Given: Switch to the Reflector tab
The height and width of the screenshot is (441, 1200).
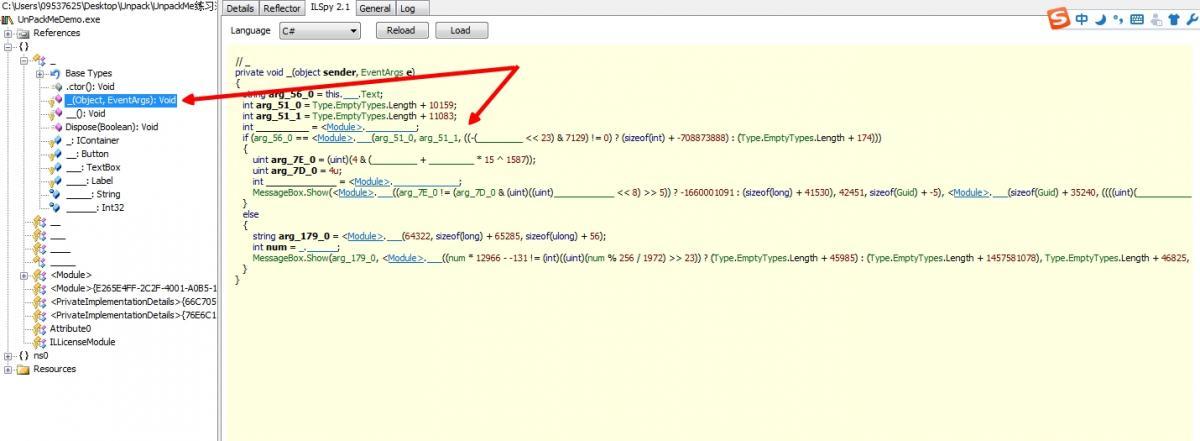Looking at the screenshot, I should [281, 8].
